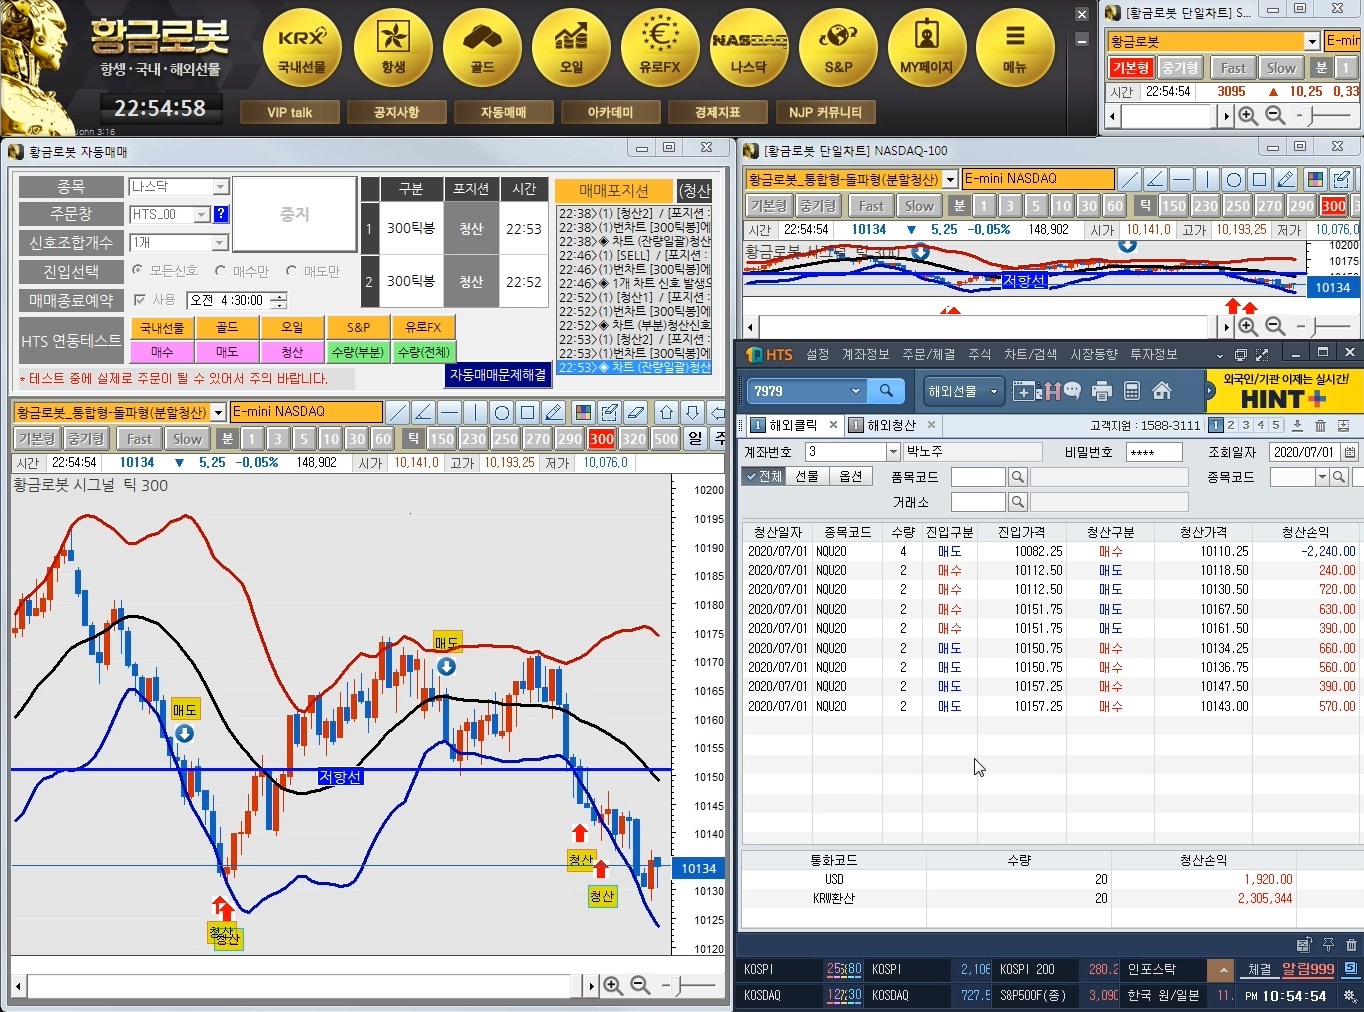
Task: Select the angle line tool in main chart
Action: [x=423, y=412]
